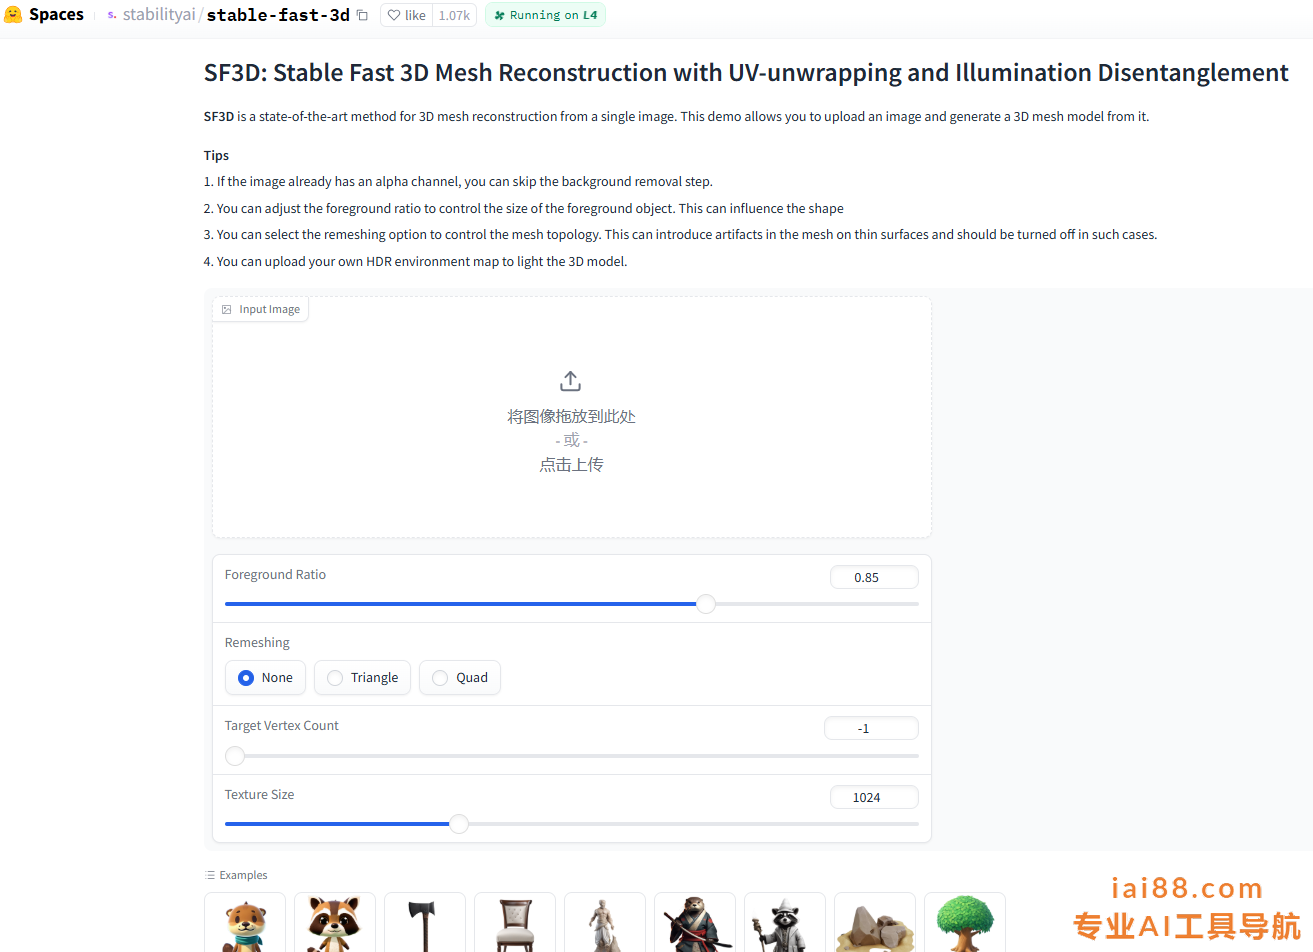Click the stabilityai organization avatar icon
The image size is (1313, 952).
[x=112, y=15]
